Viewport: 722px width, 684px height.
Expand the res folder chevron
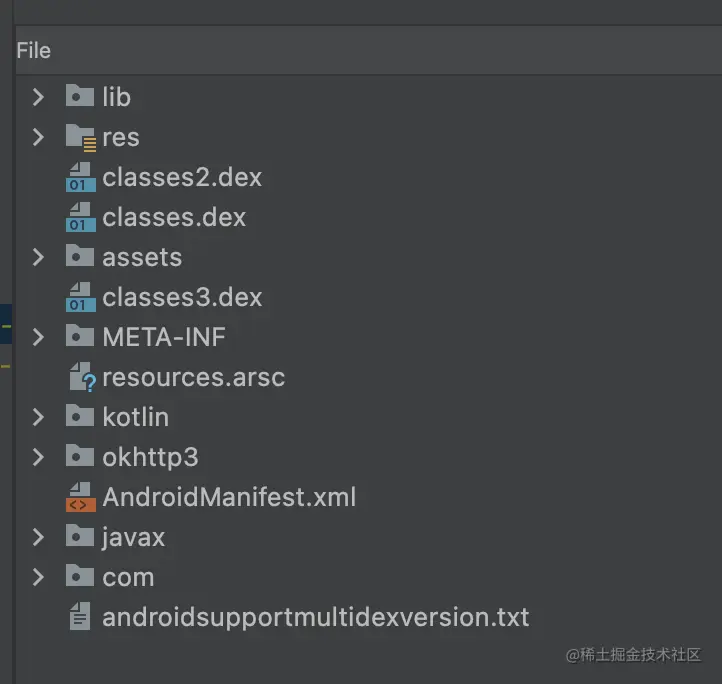pyautogui.click(x=38, y=137)
